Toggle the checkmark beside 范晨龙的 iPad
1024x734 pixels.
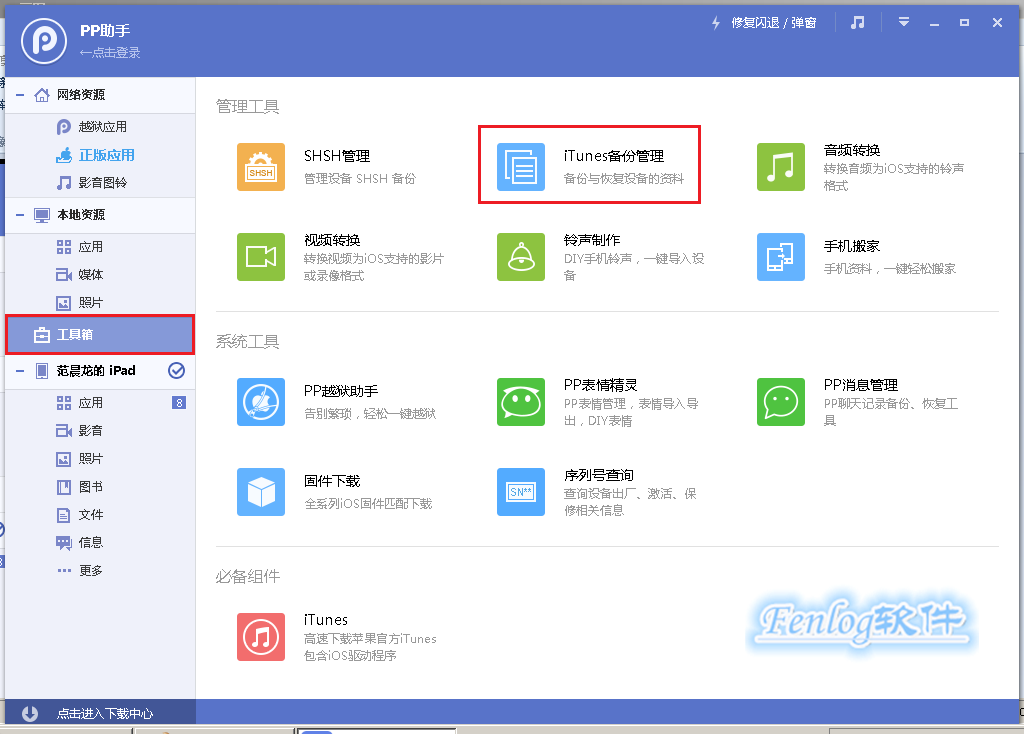tap(176, 371)
